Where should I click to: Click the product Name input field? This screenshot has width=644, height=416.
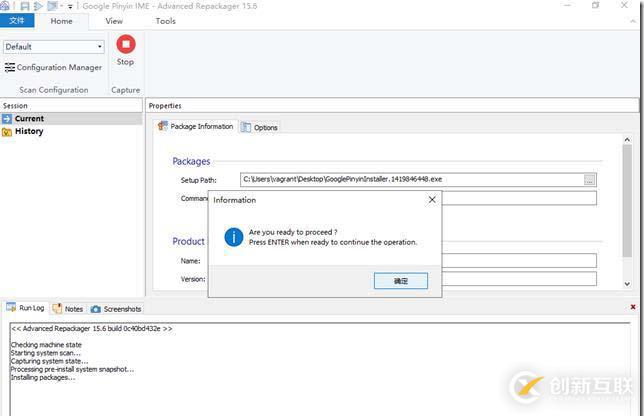[x=519, y=260]
